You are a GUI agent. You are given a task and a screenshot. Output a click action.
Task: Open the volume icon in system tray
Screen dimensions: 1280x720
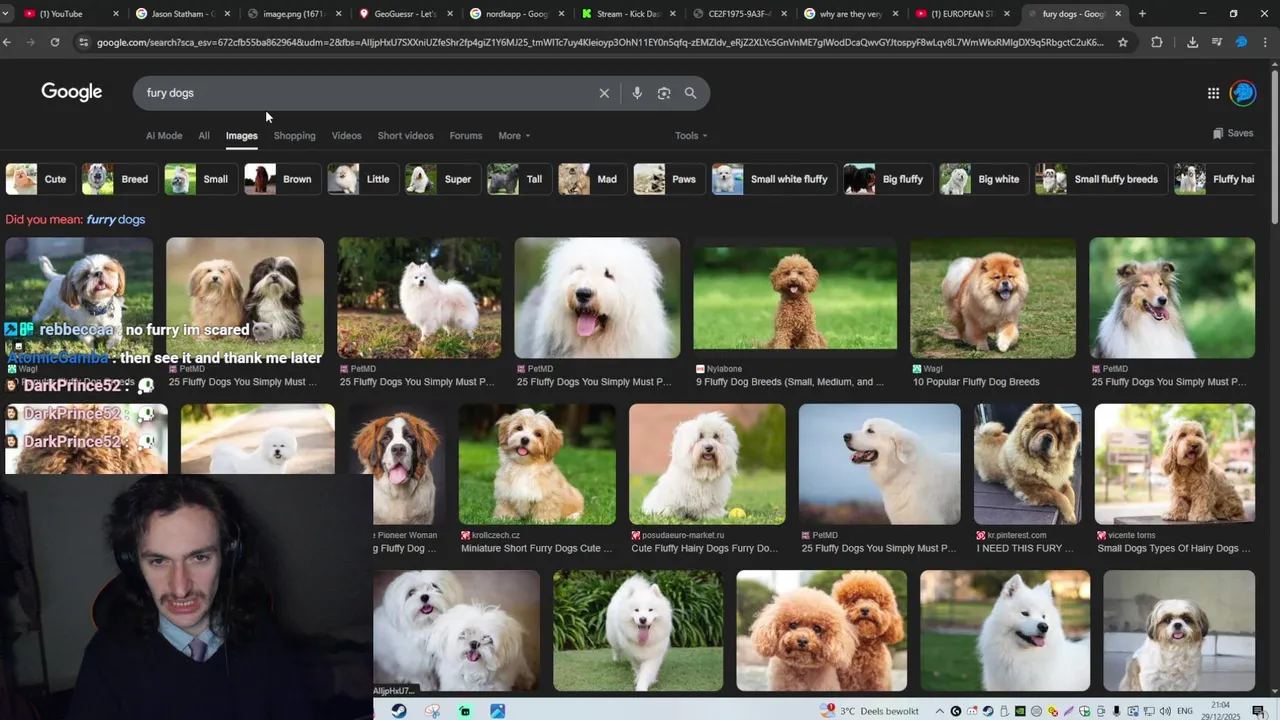(x=1165, y=711)
